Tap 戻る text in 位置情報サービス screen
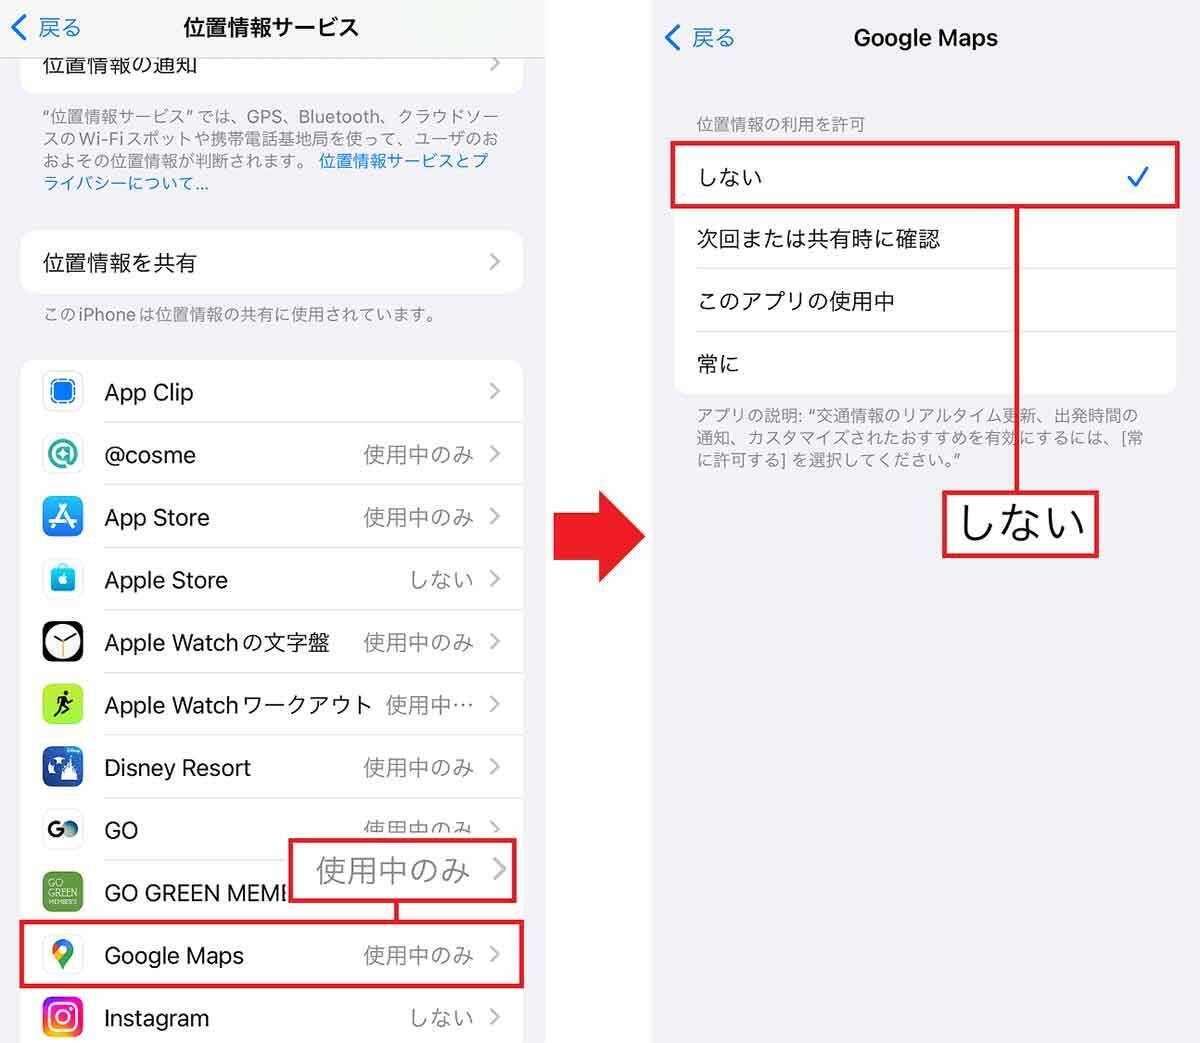Screen dimensions: 1200x1043 (59, 27)
